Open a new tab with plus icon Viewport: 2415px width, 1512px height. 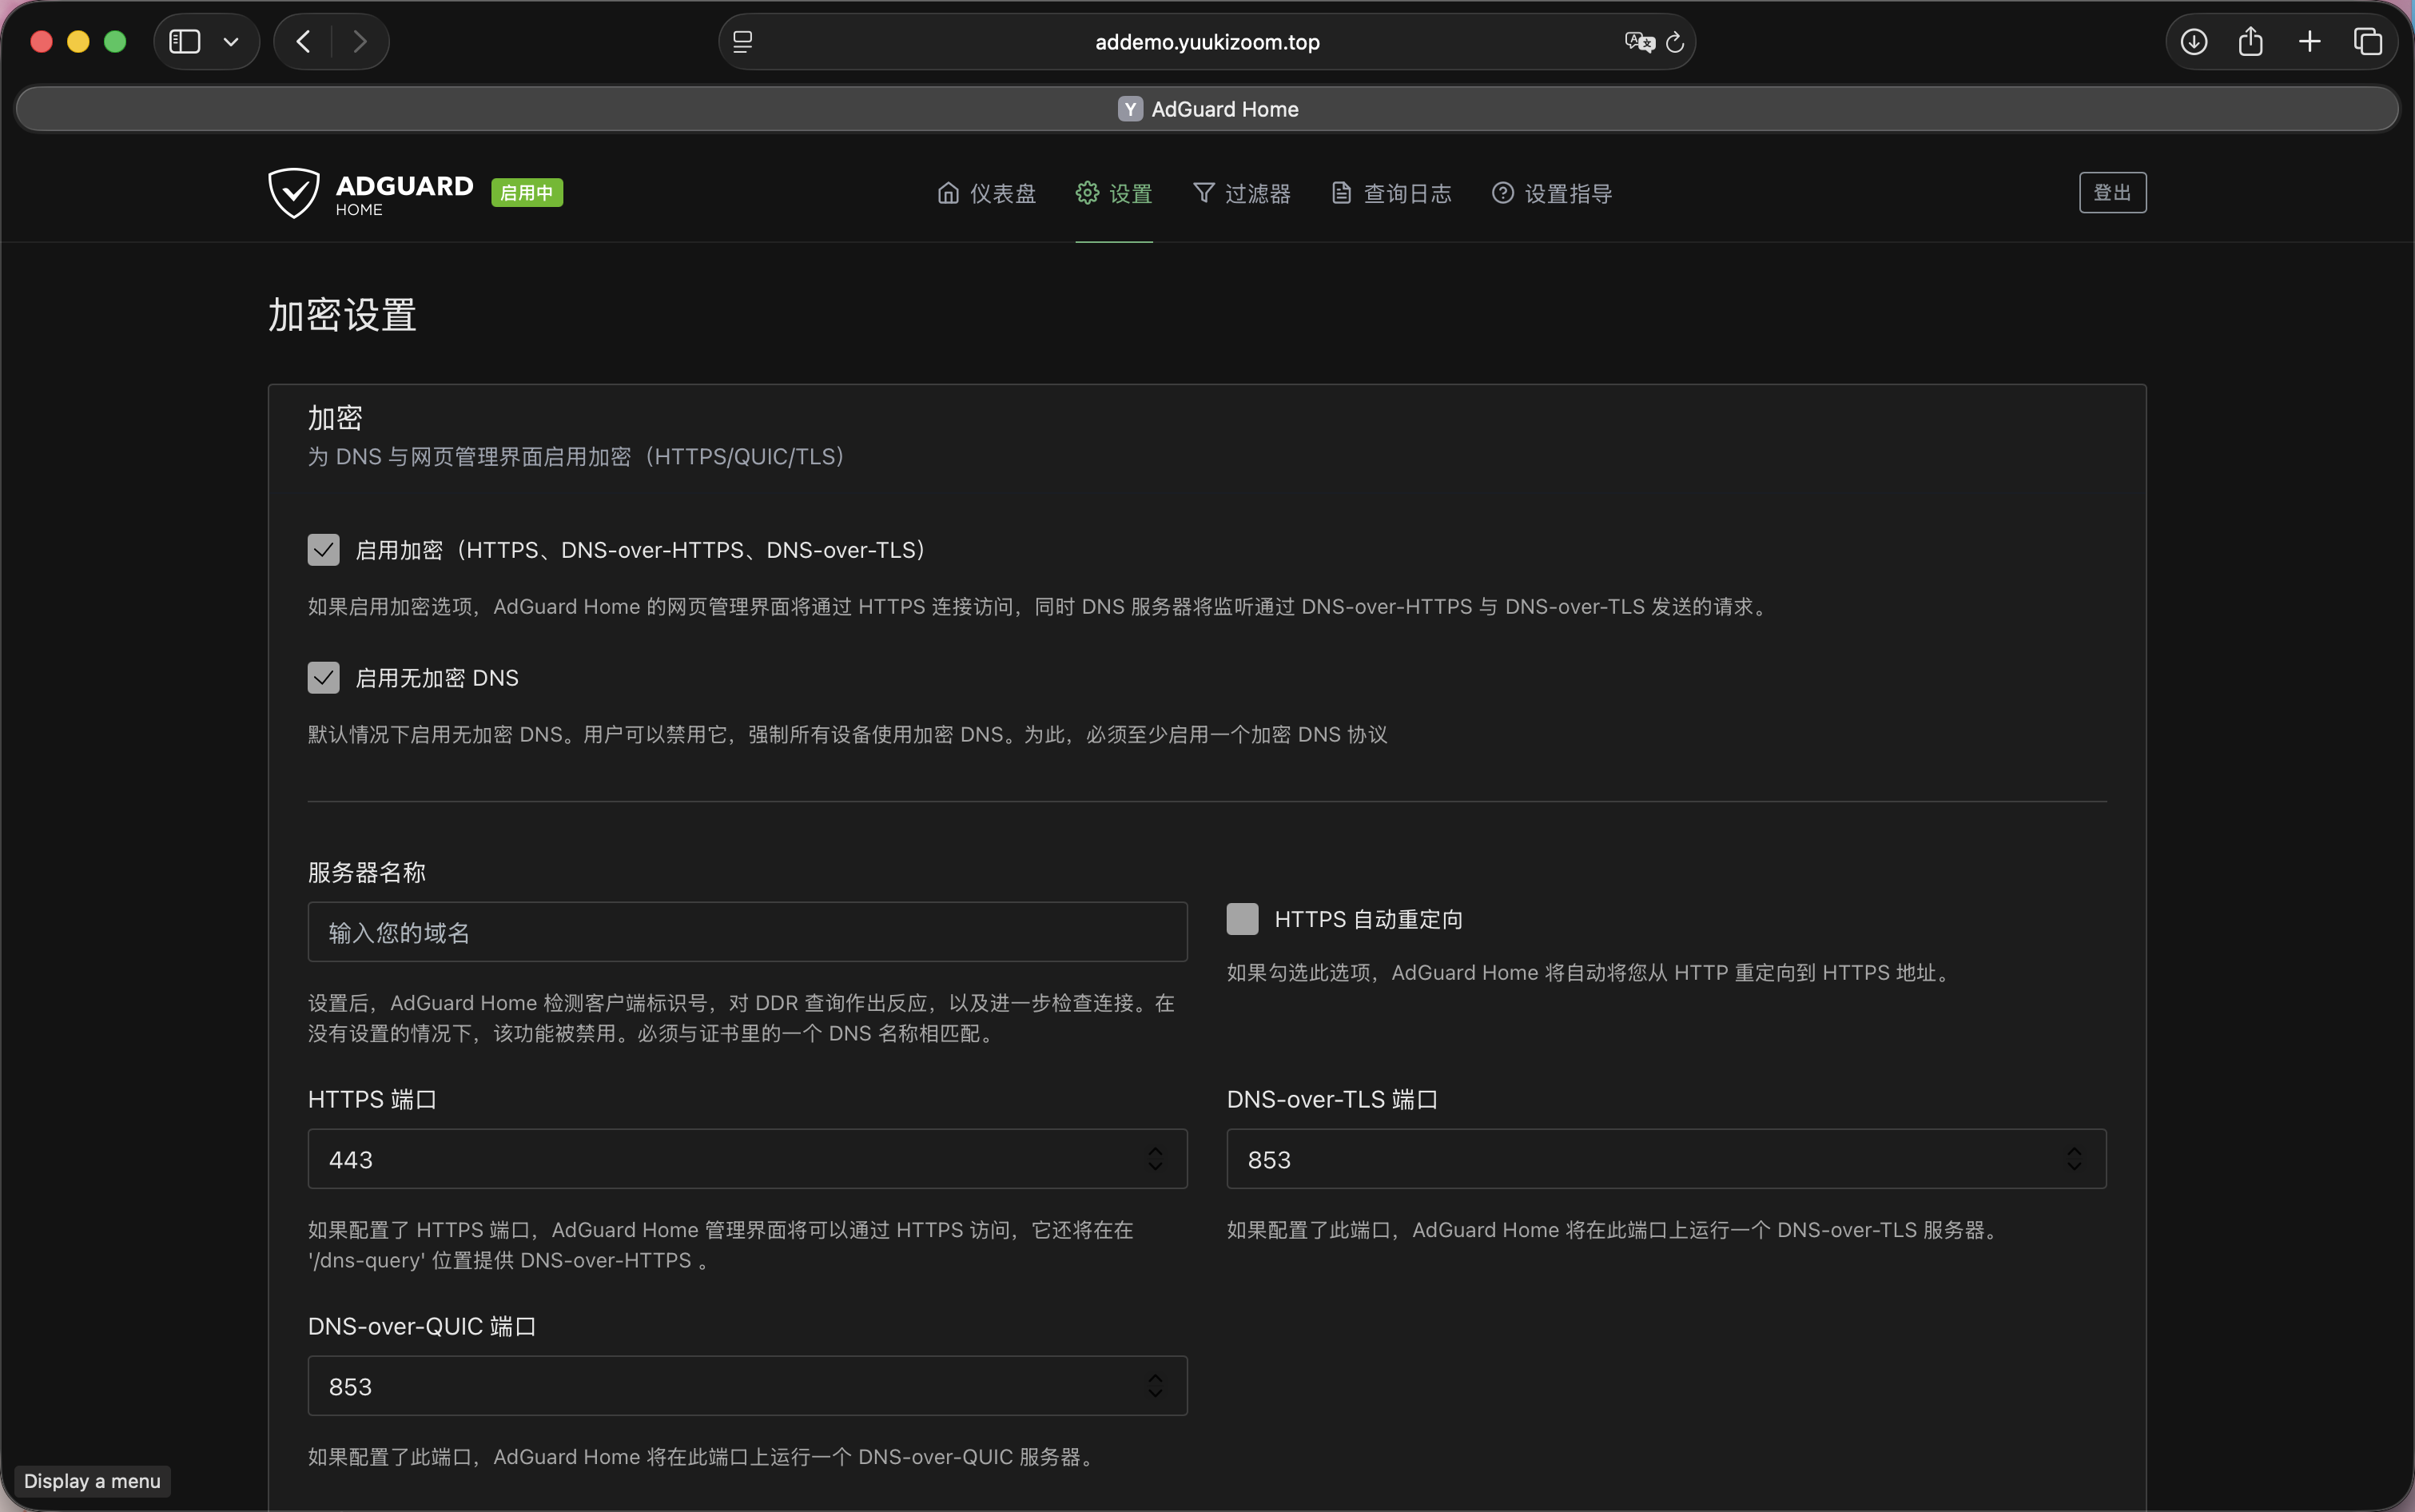tap(2310, 41)
